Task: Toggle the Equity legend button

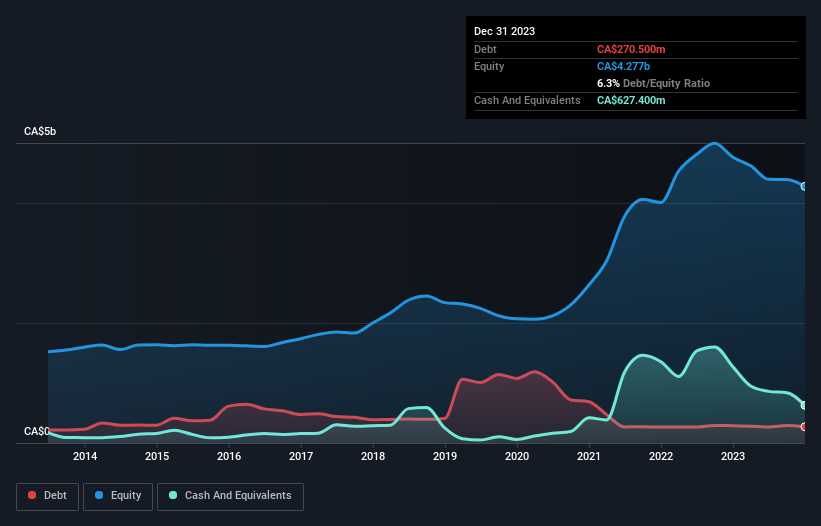Action: click(118, 496)
